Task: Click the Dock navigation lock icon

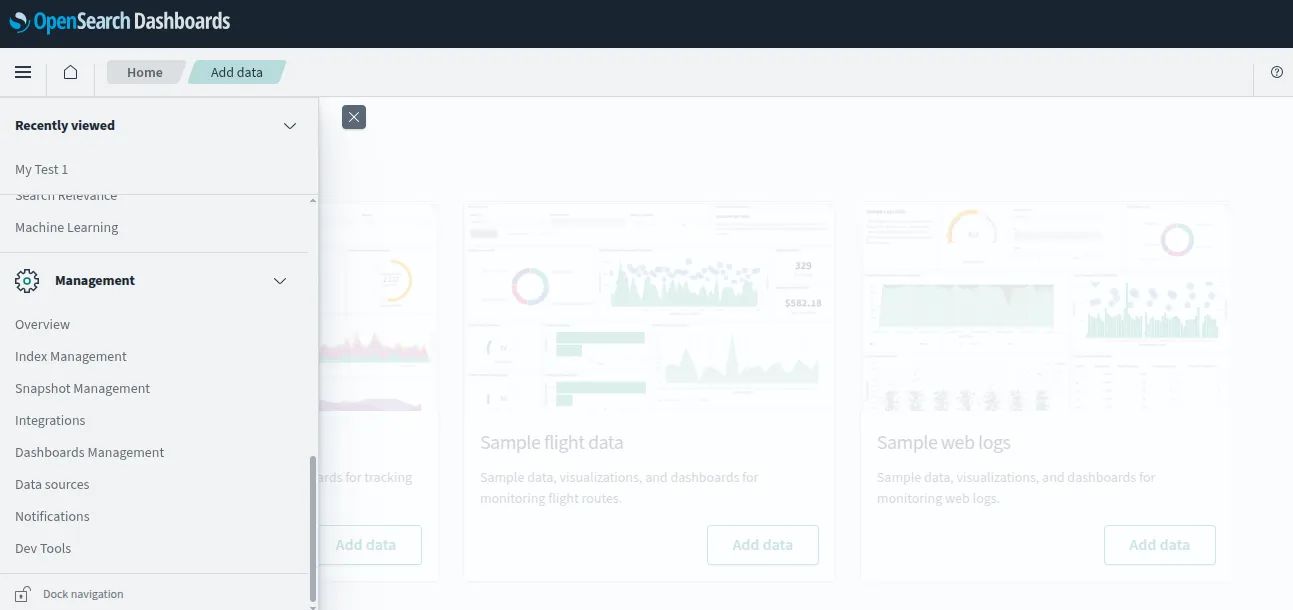Action: (23, 594)
